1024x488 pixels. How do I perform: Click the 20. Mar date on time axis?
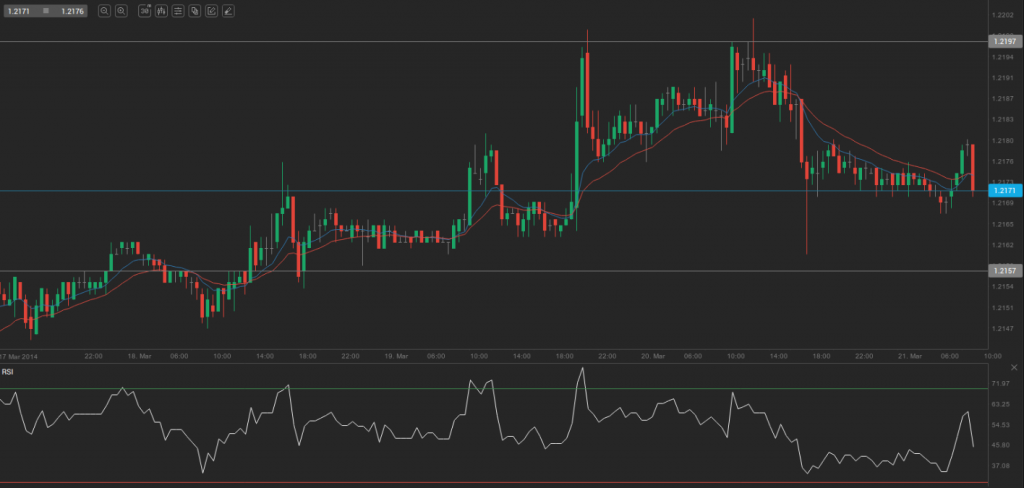[650, 356]
